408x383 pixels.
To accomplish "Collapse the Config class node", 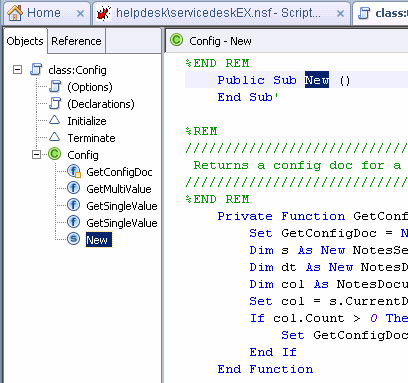I will tap(36, 155).
